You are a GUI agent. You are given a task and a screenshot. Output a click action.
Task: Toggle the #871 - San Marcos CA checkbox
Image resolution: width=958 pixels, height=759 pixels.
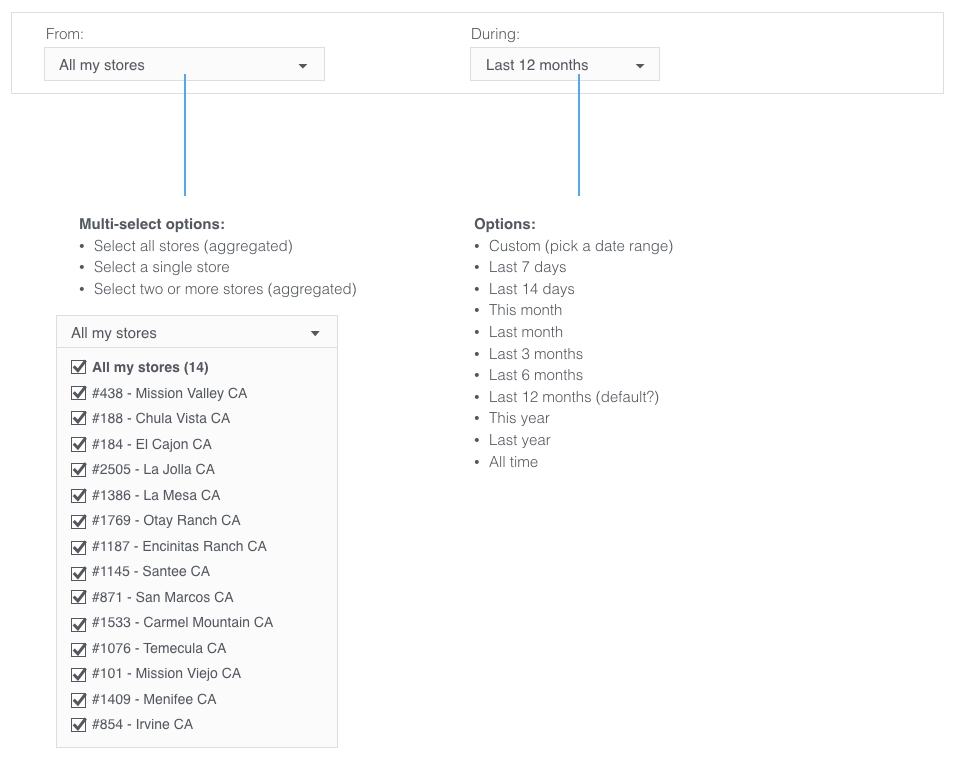click(79, 597)
